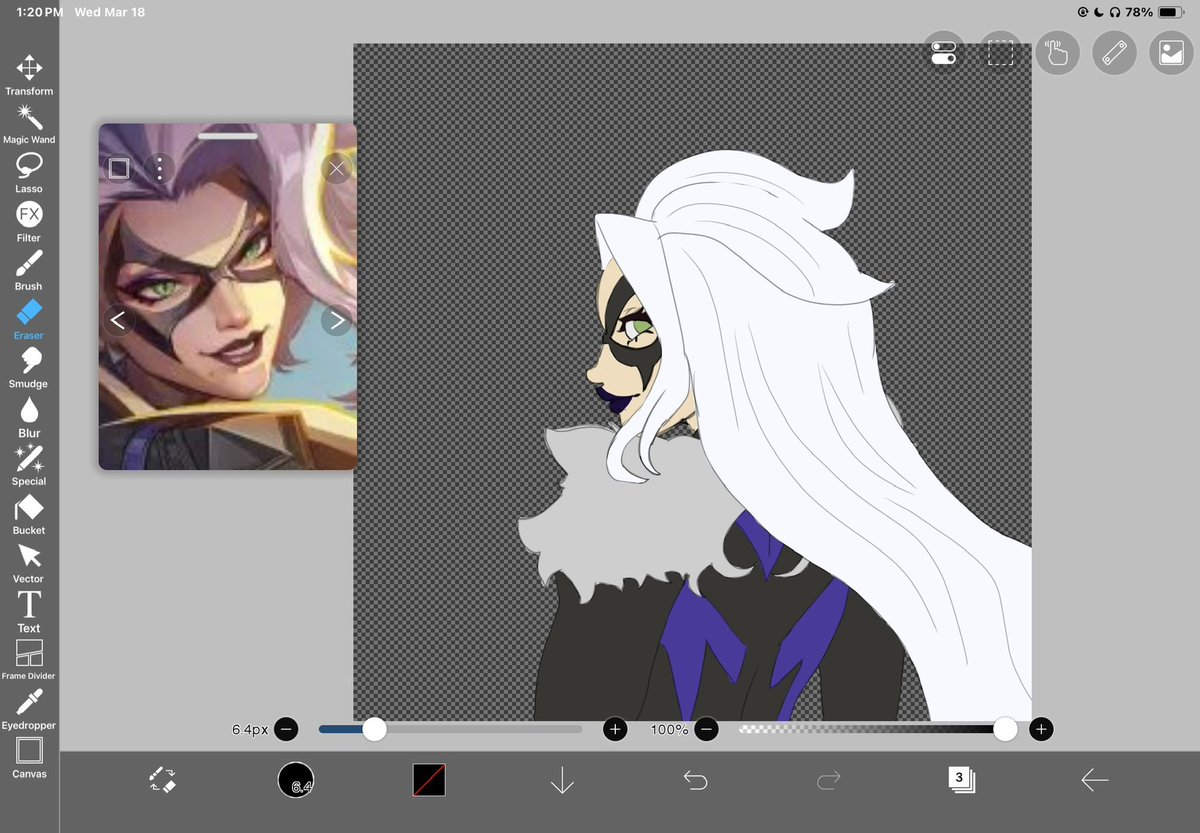The height and width of the screenshot is (833, 1200).
Task: Select the Text tool
Action: tap(29, 612)
